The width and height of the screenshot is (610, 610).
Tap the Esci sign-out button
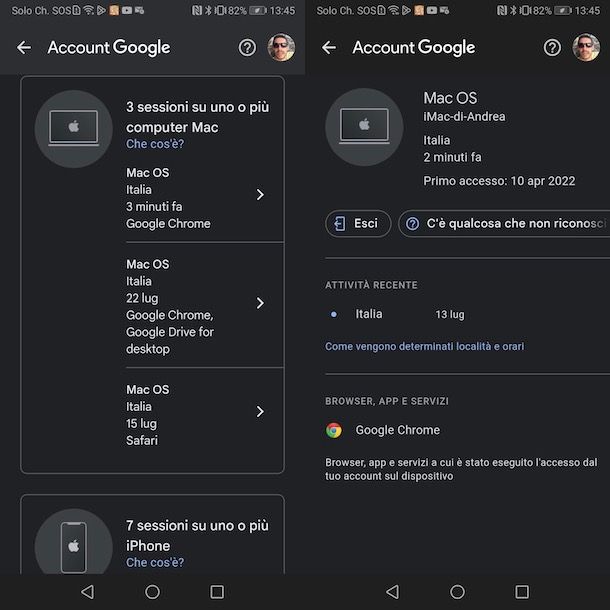tap(358, 224)
